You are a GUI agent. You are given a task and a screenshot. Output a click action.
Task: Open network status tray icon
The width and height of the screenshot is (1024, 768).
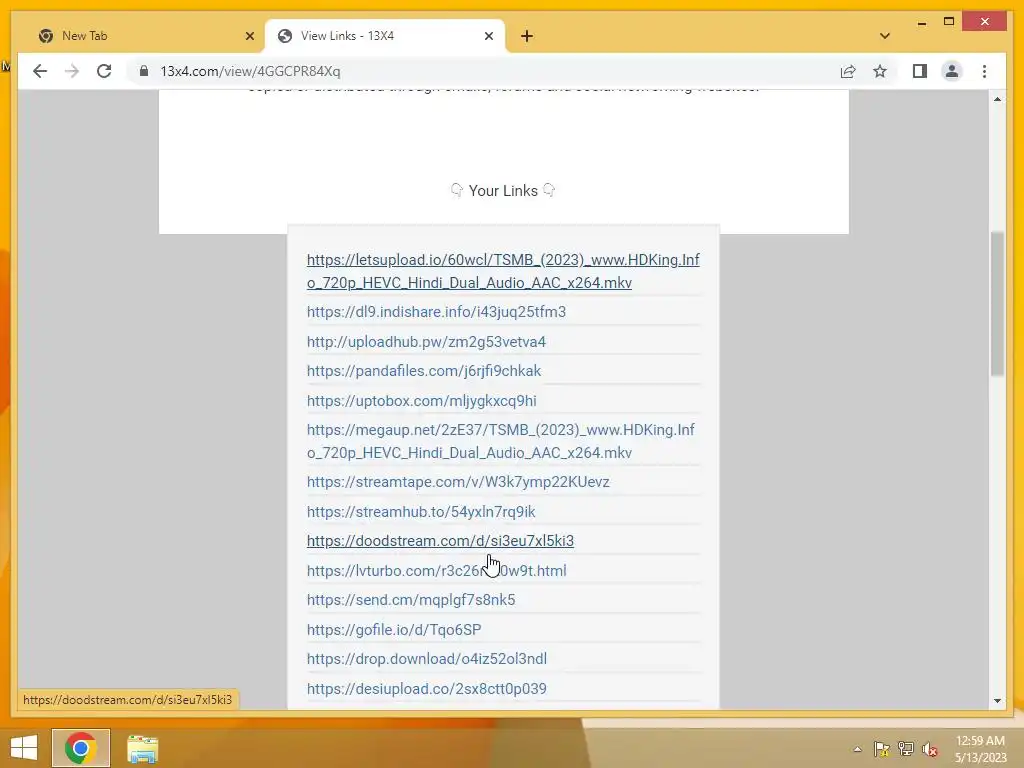pos(905,749)
